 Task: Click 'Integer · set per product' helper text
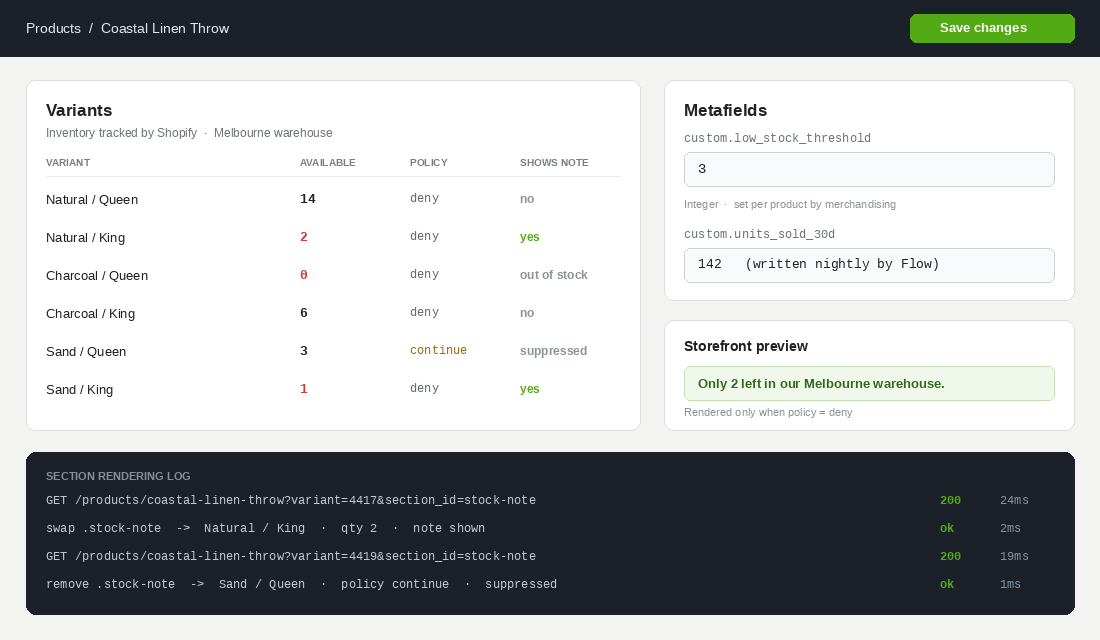coord(790,204)
